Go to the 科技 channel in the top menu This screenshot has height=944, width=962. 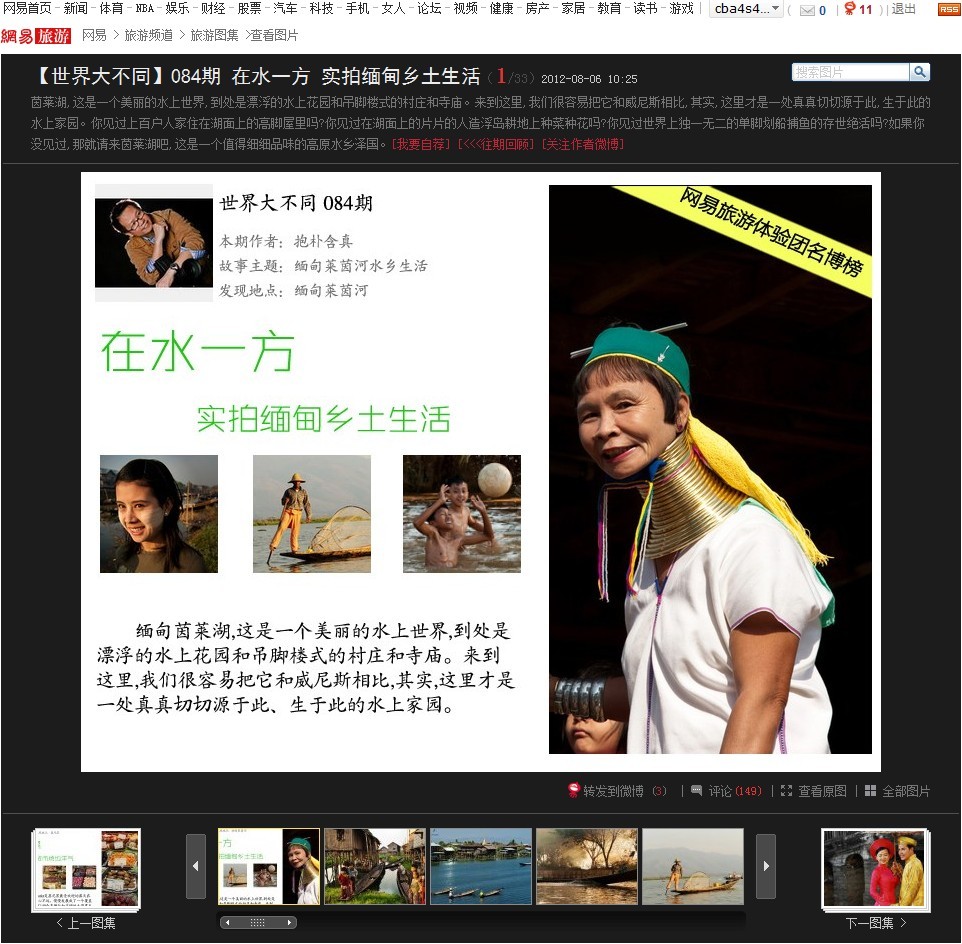(321, 9)
